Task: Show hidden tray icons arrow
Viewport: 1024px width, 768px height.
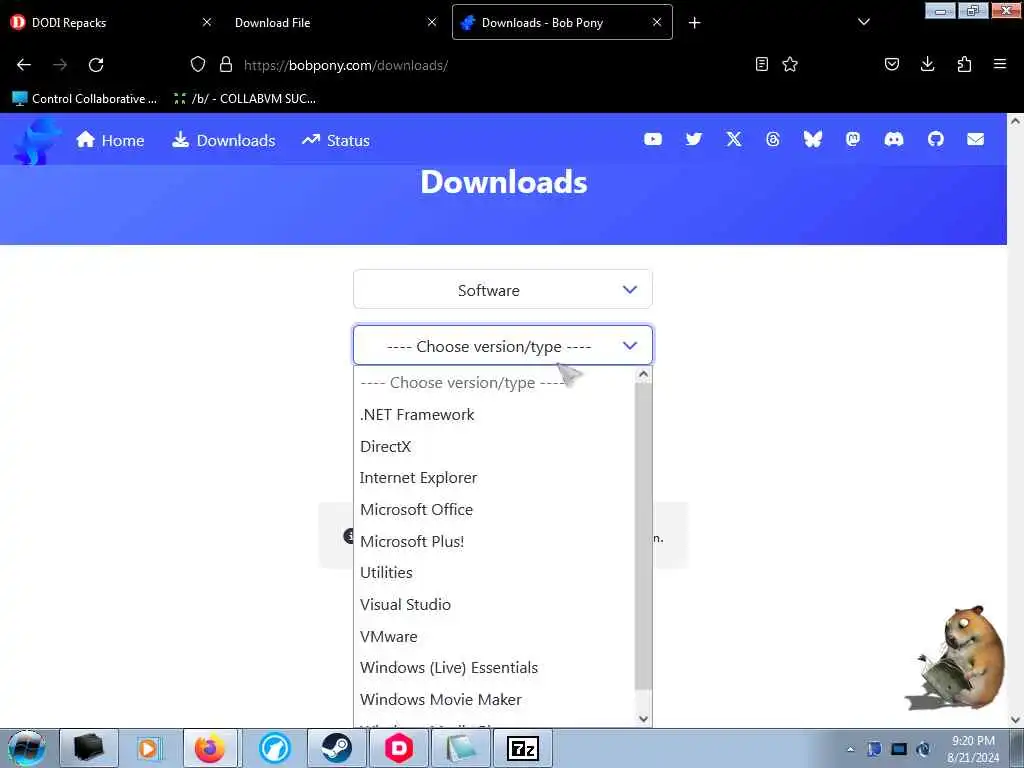Action: click(850, 750)
